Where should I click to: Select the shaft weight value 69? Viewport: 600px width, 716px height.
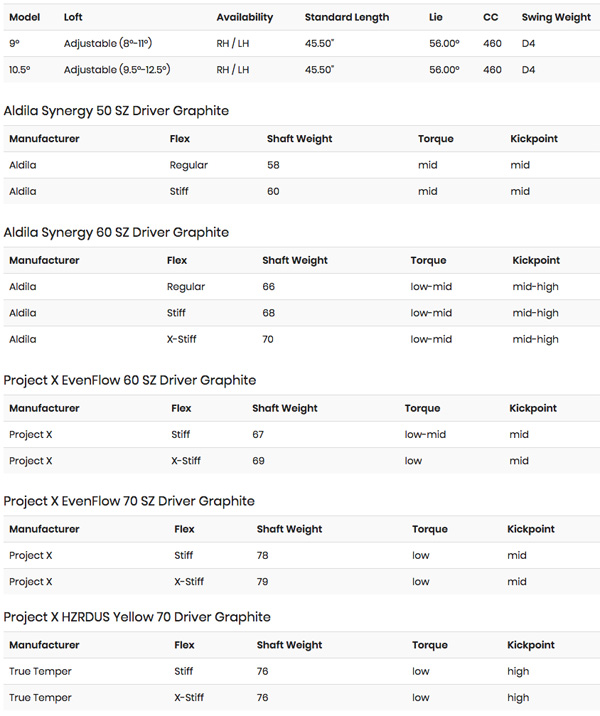(258, 461)
